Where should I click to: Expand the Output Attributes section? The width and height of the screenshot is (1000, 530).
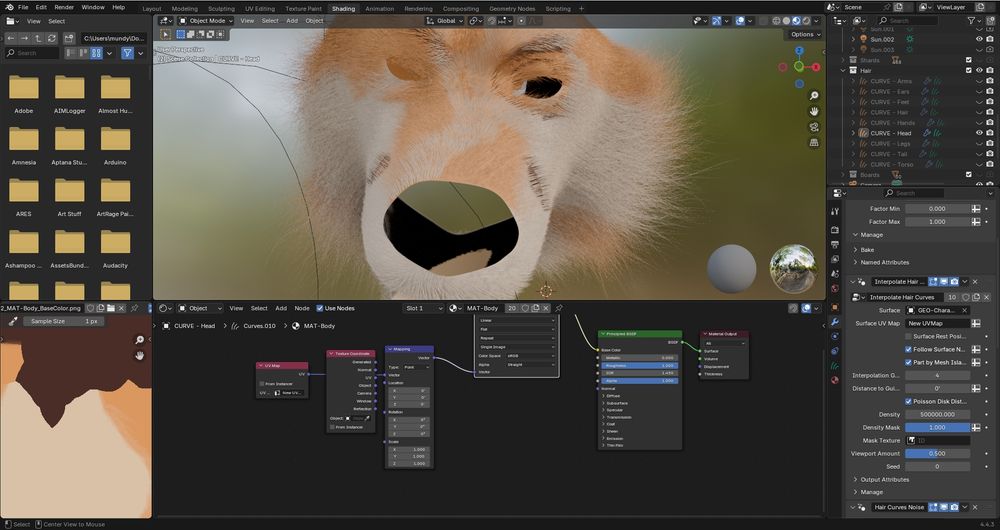[x=884, y=479]
